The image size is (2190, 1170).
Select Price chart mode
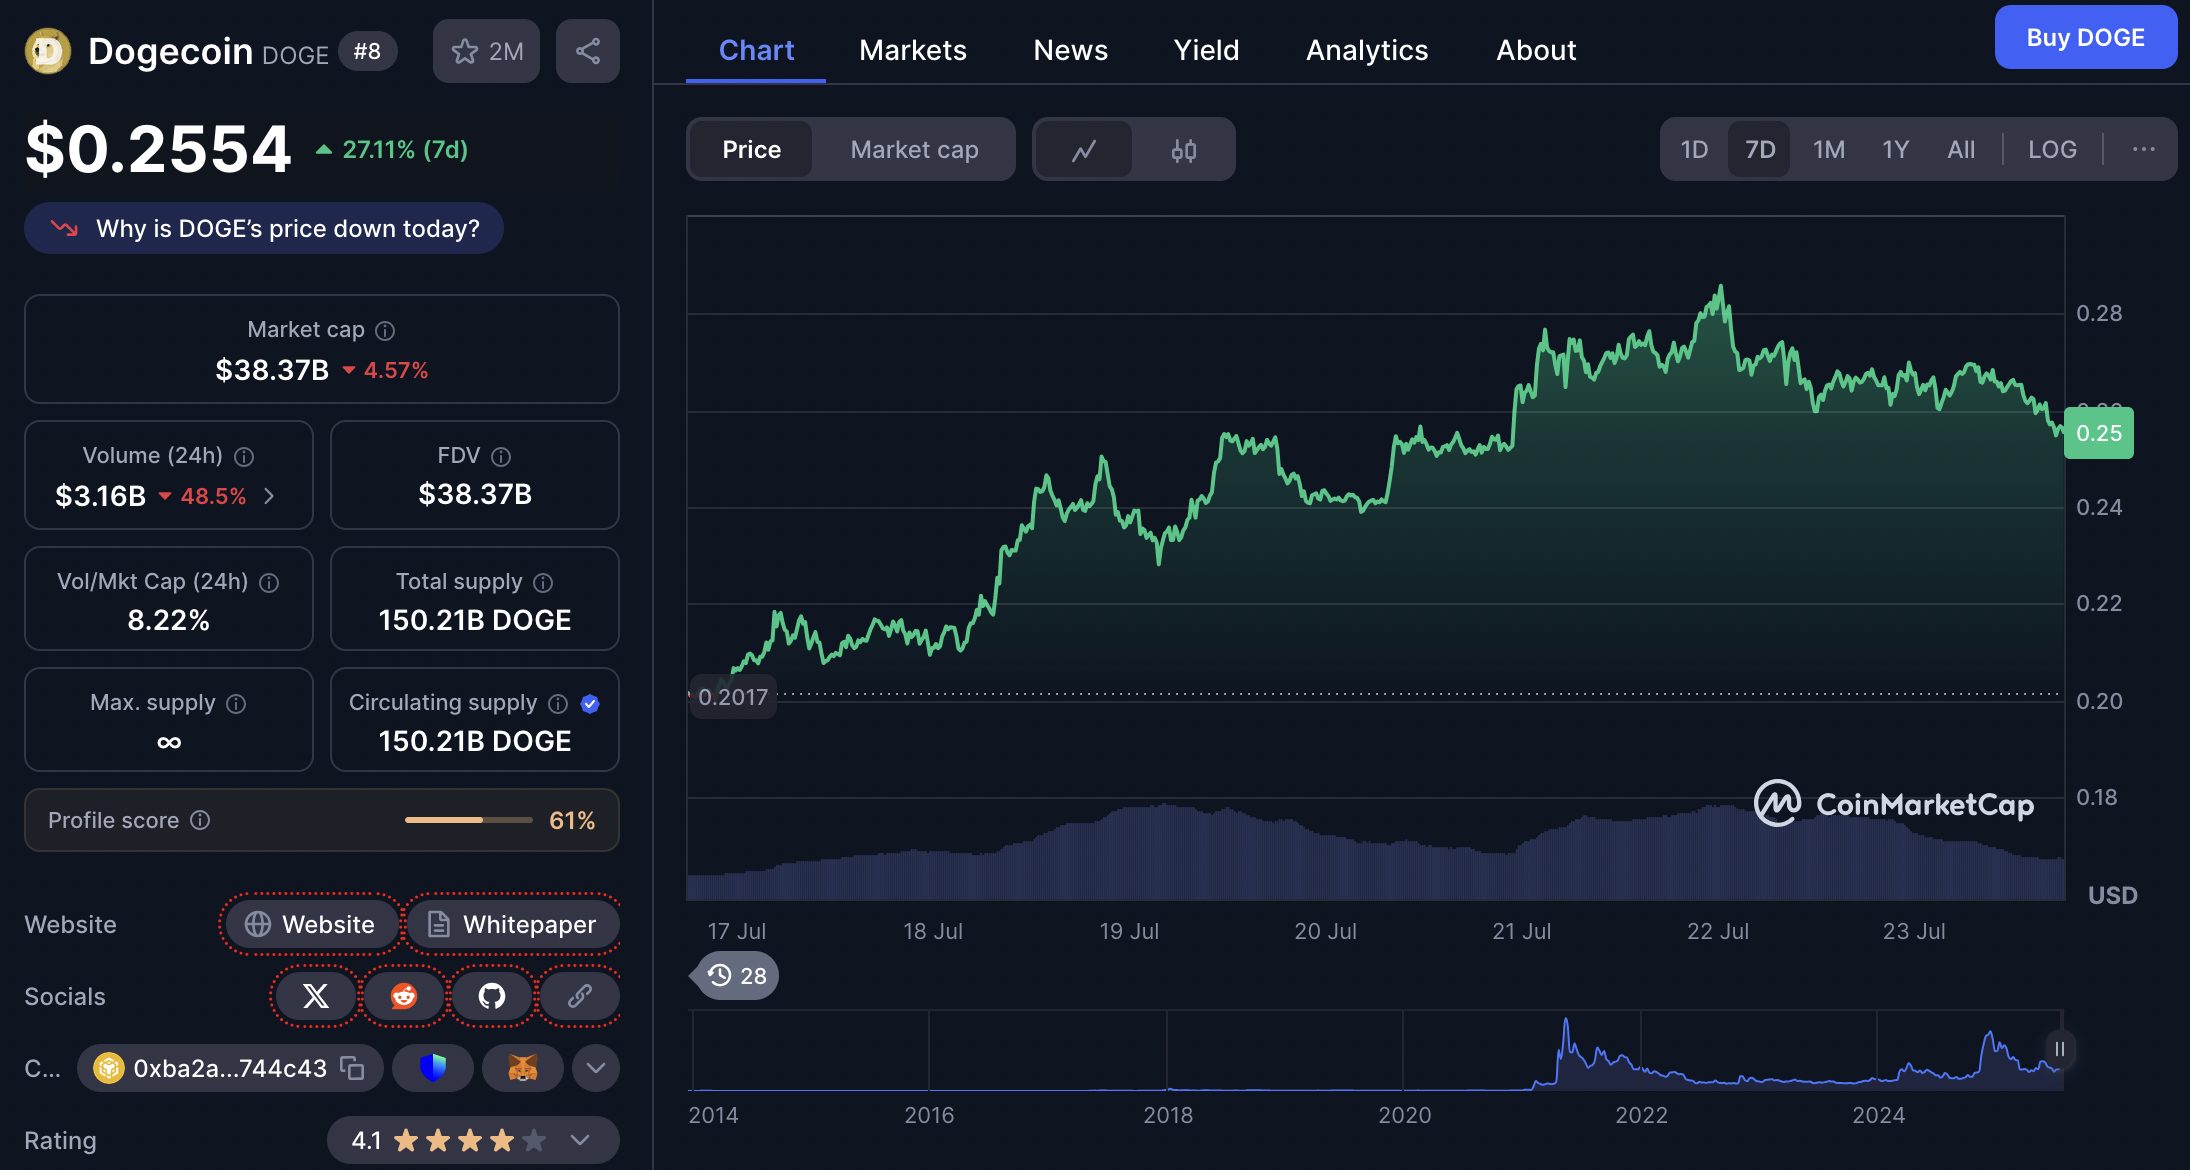tap(751, 149)
